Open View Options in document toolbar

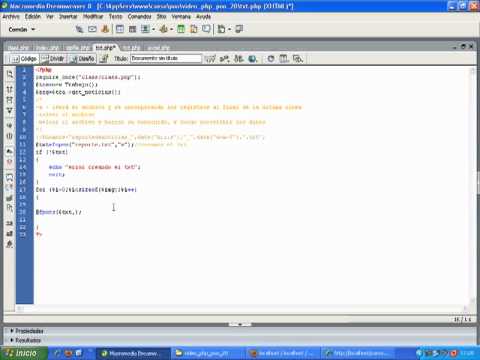pos(284,59)
